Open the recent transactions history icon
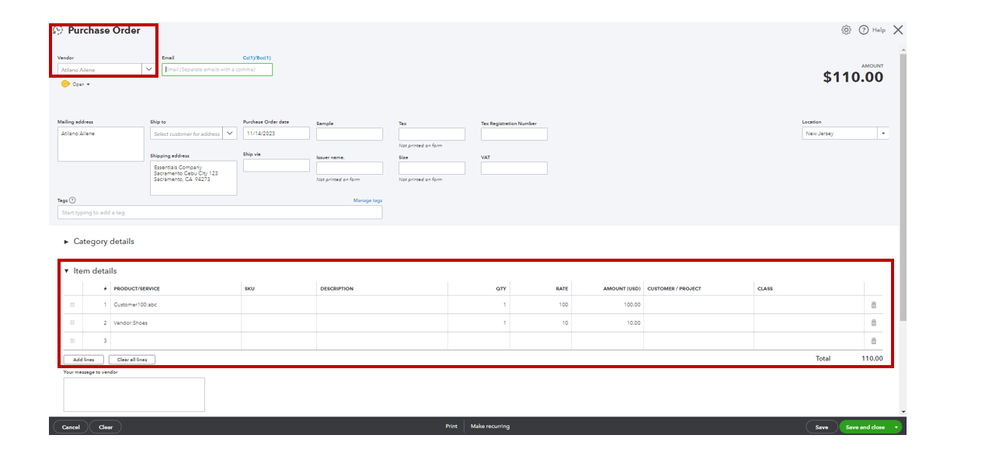 point(58,31)
